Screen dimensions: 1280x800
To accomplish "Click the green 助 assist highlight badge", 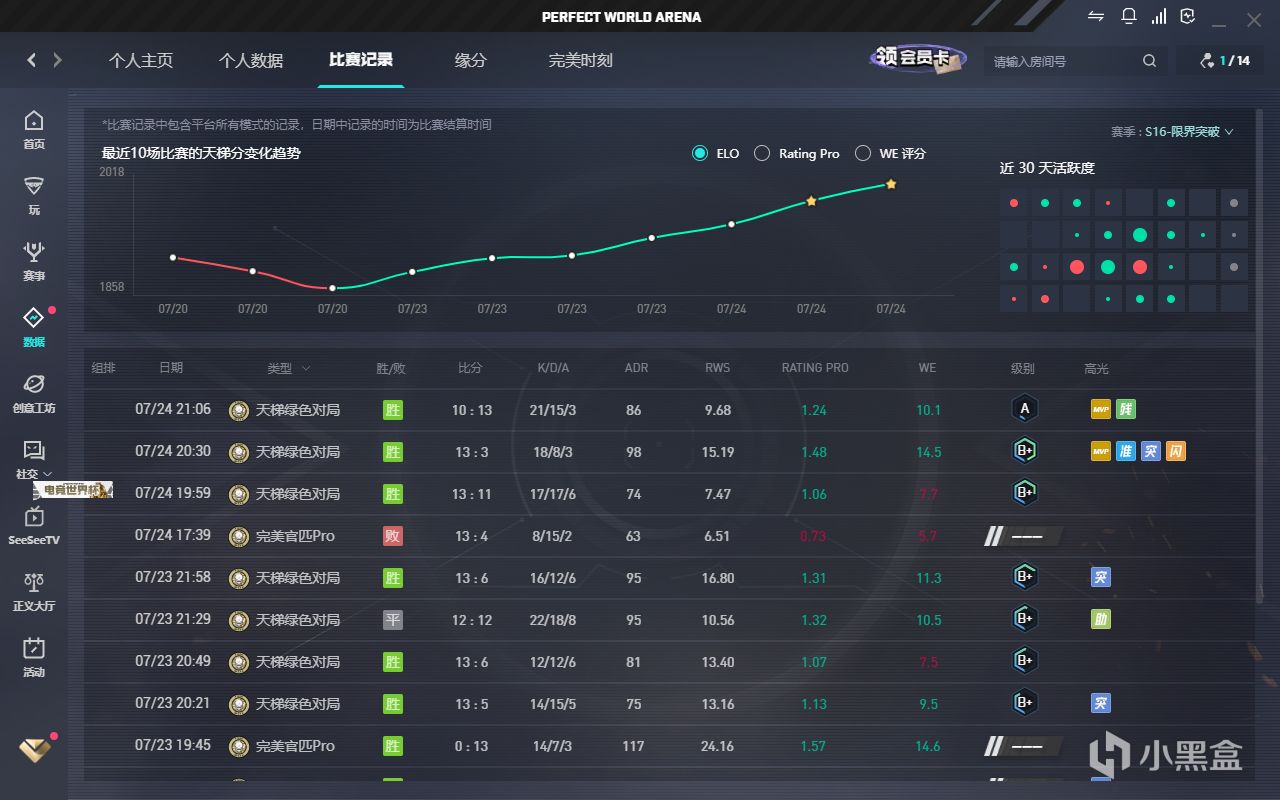I will pos(1101,619).
